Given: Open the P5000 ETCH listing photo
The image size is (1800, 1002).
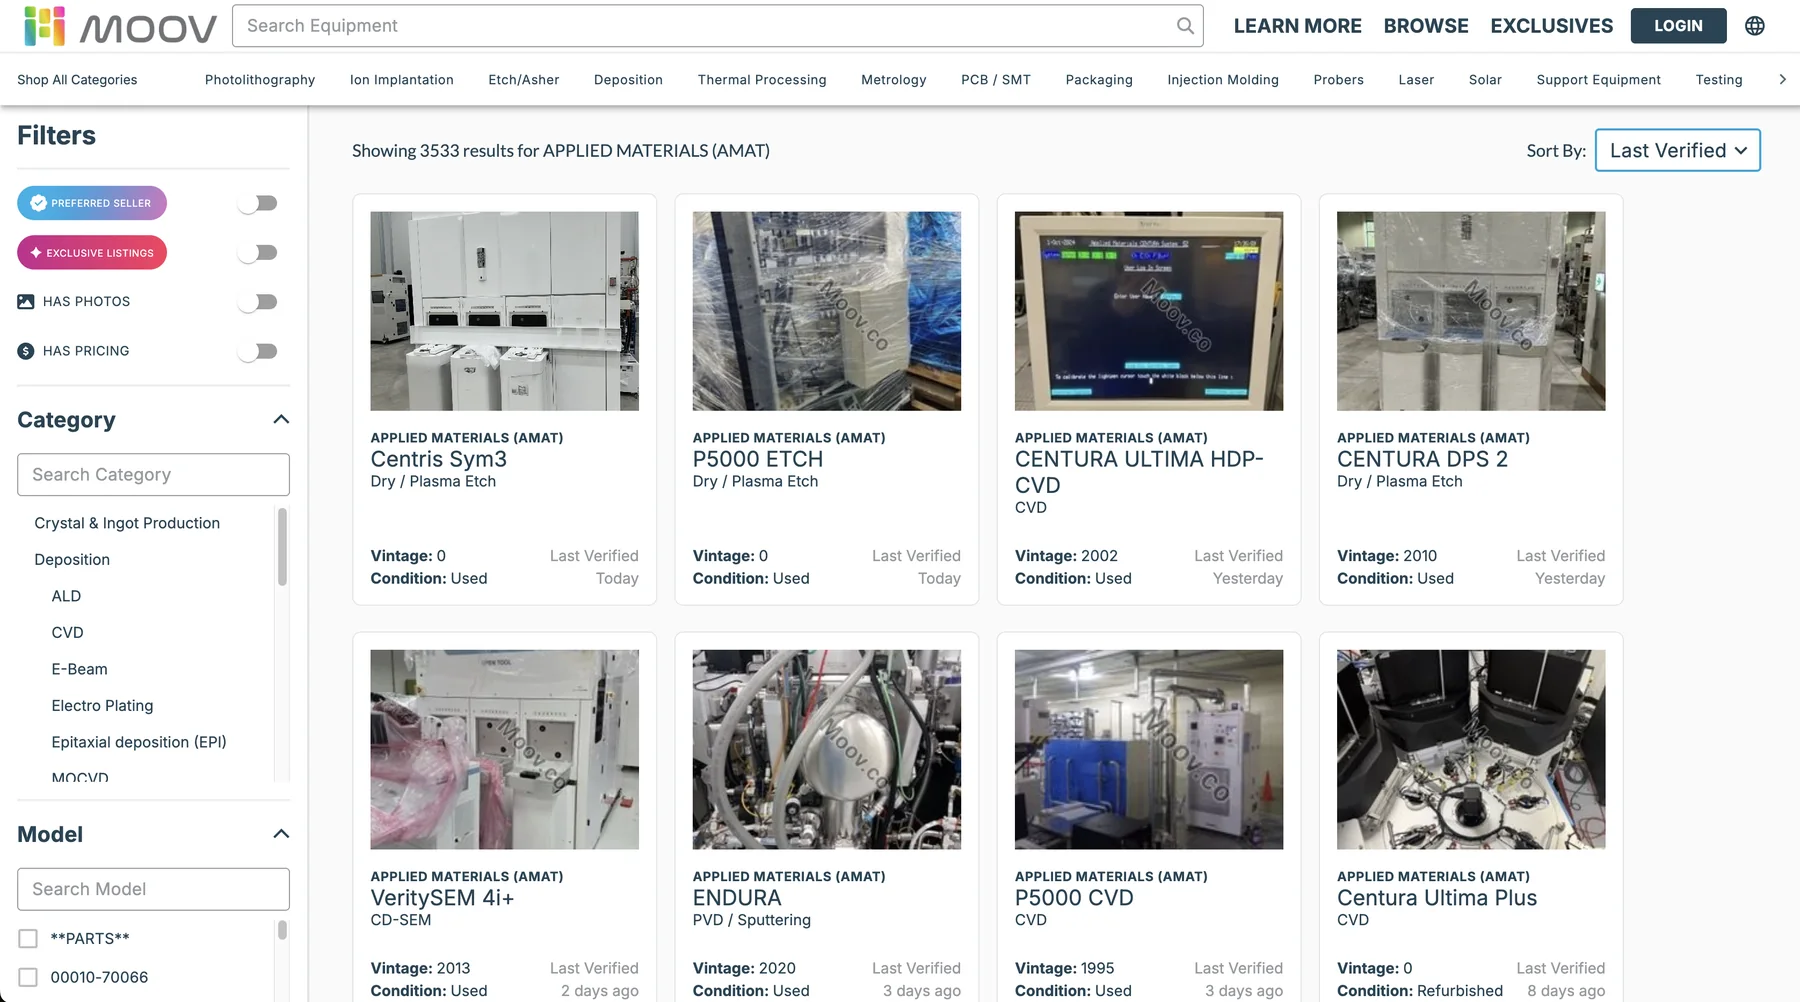Looking at the screenshot, I should tap(827, 311).
